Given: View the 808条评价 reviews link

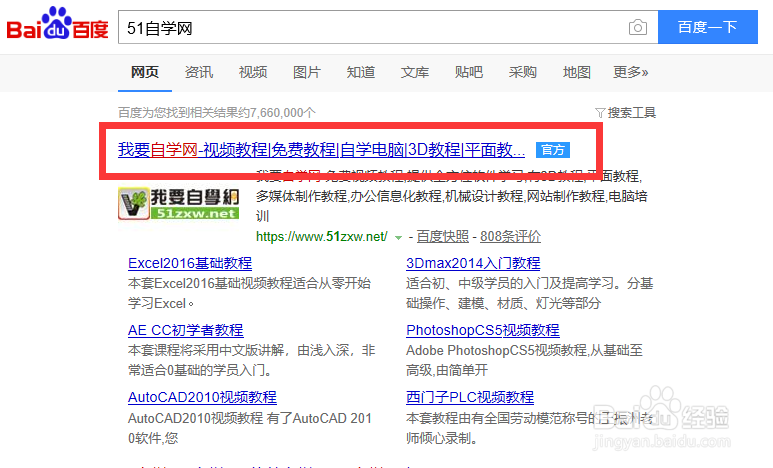Looking at the screenshot, I should pos(510,237).
